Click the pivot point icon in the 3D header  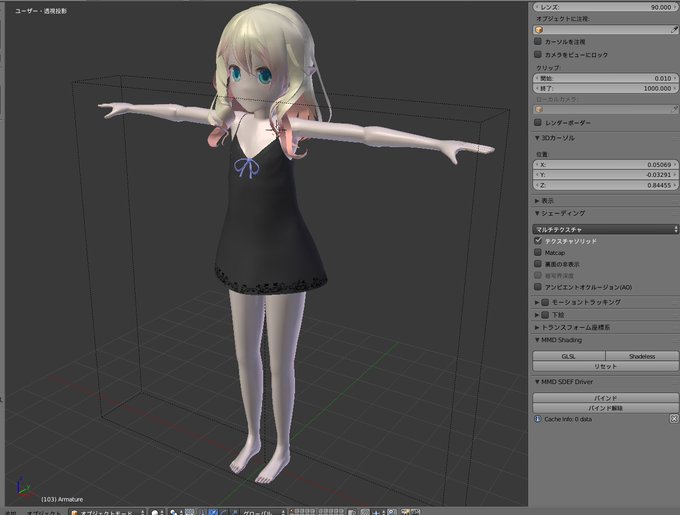173,512
